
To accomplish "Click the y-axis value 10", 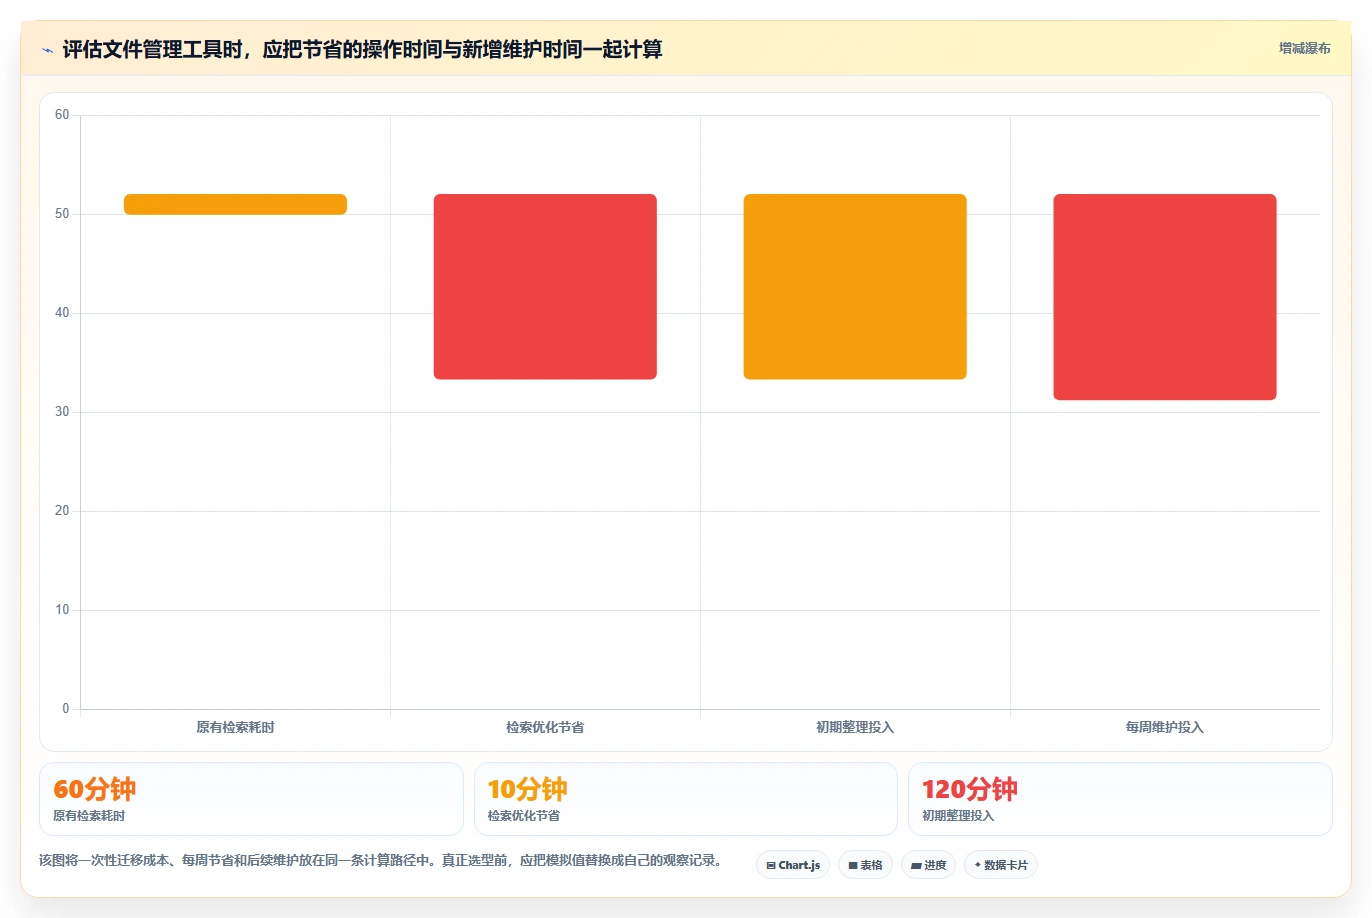I will [62, 610].
